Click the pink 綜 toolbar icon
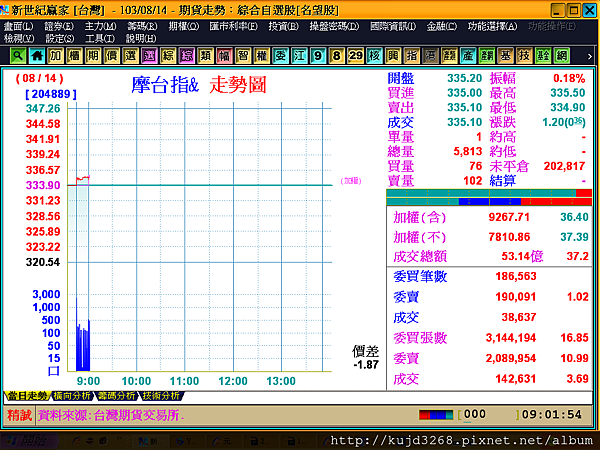Screen dimensions: 600x450 click(x=187, y=56)
